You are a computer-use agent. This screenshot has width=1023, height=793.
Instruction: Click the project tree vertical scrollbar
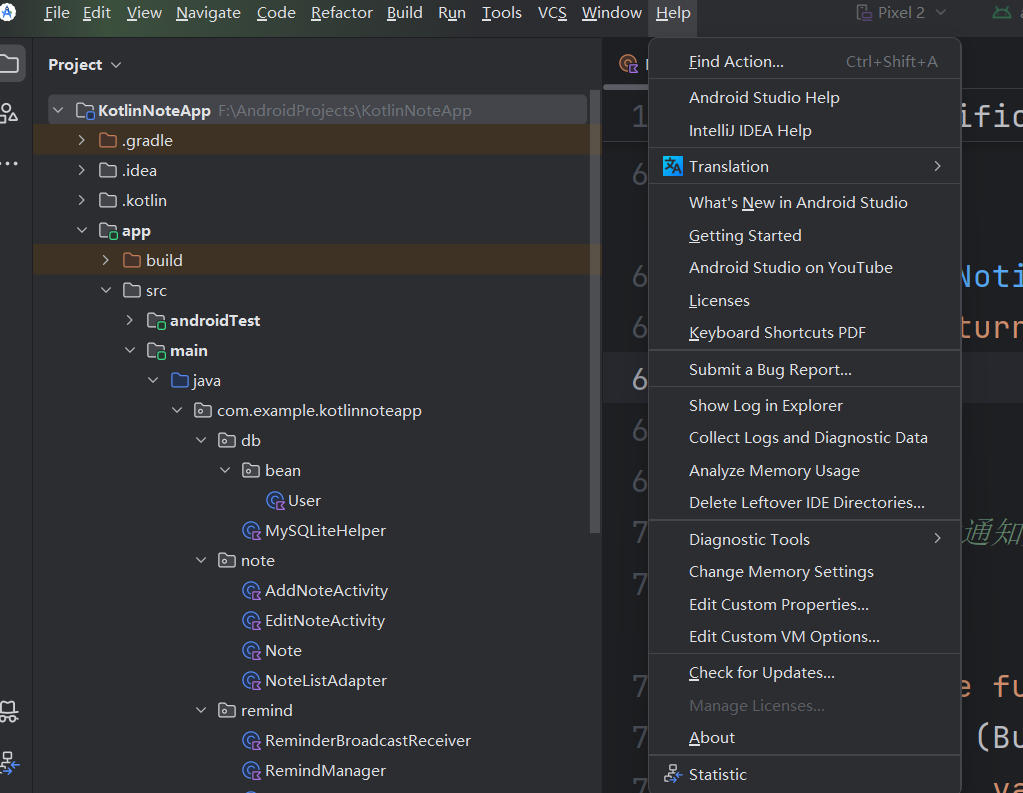pyautogui.click(x=594, y=311)
